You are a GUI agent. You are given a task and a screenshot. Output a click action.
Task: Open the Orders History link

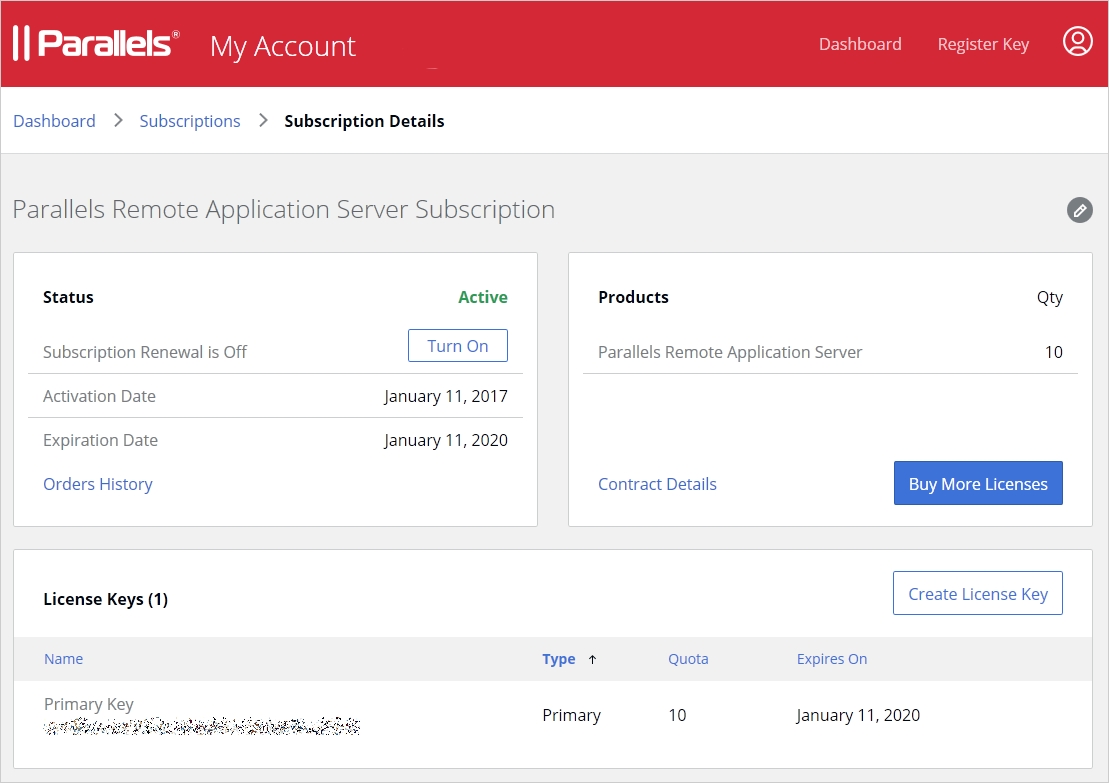(98, 484)
